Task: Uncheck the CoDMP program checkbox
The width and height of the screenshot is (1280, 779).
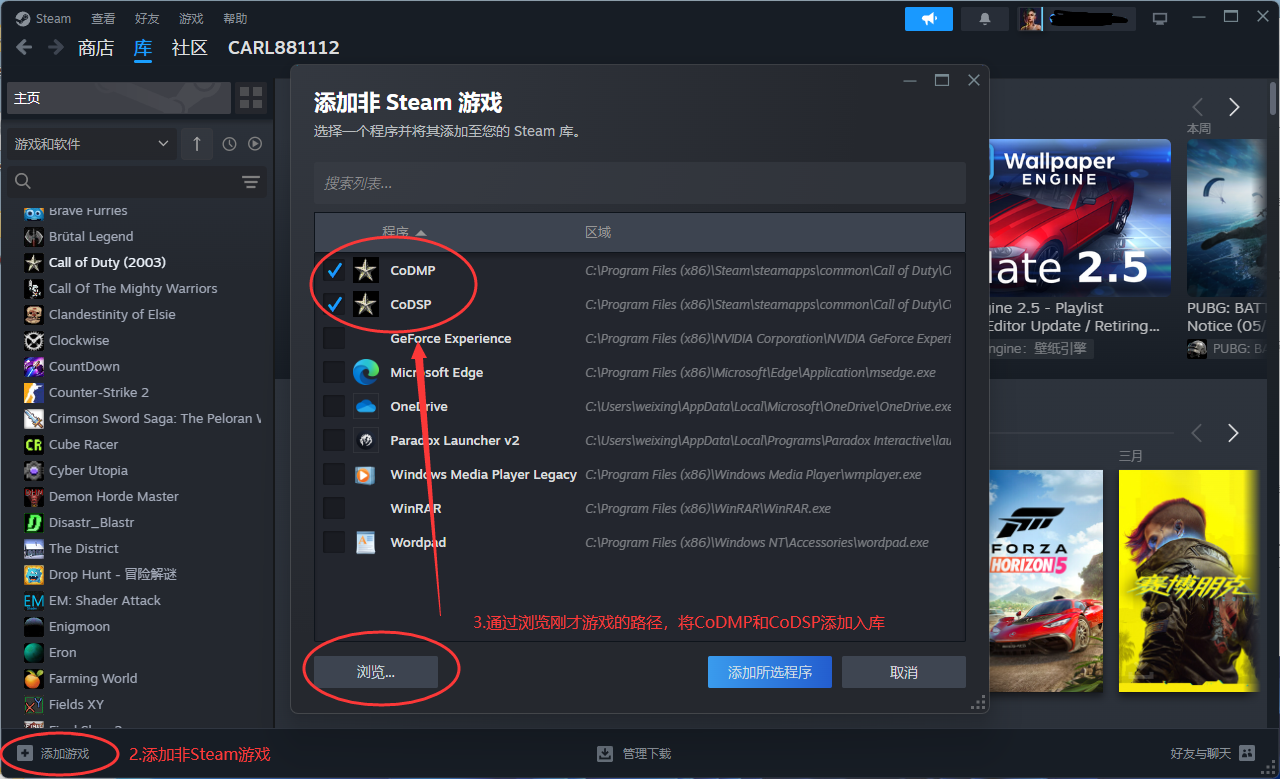Action: [x=334, y=270]
